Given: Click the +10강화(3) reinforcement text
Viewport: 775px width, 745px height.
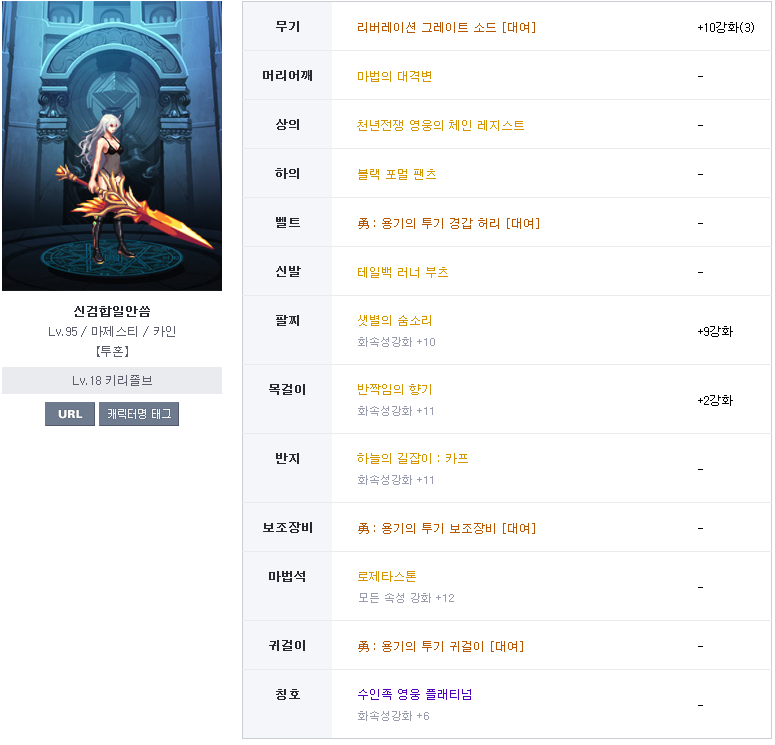Looking at the screenshot, I should (x=726, y=27).
